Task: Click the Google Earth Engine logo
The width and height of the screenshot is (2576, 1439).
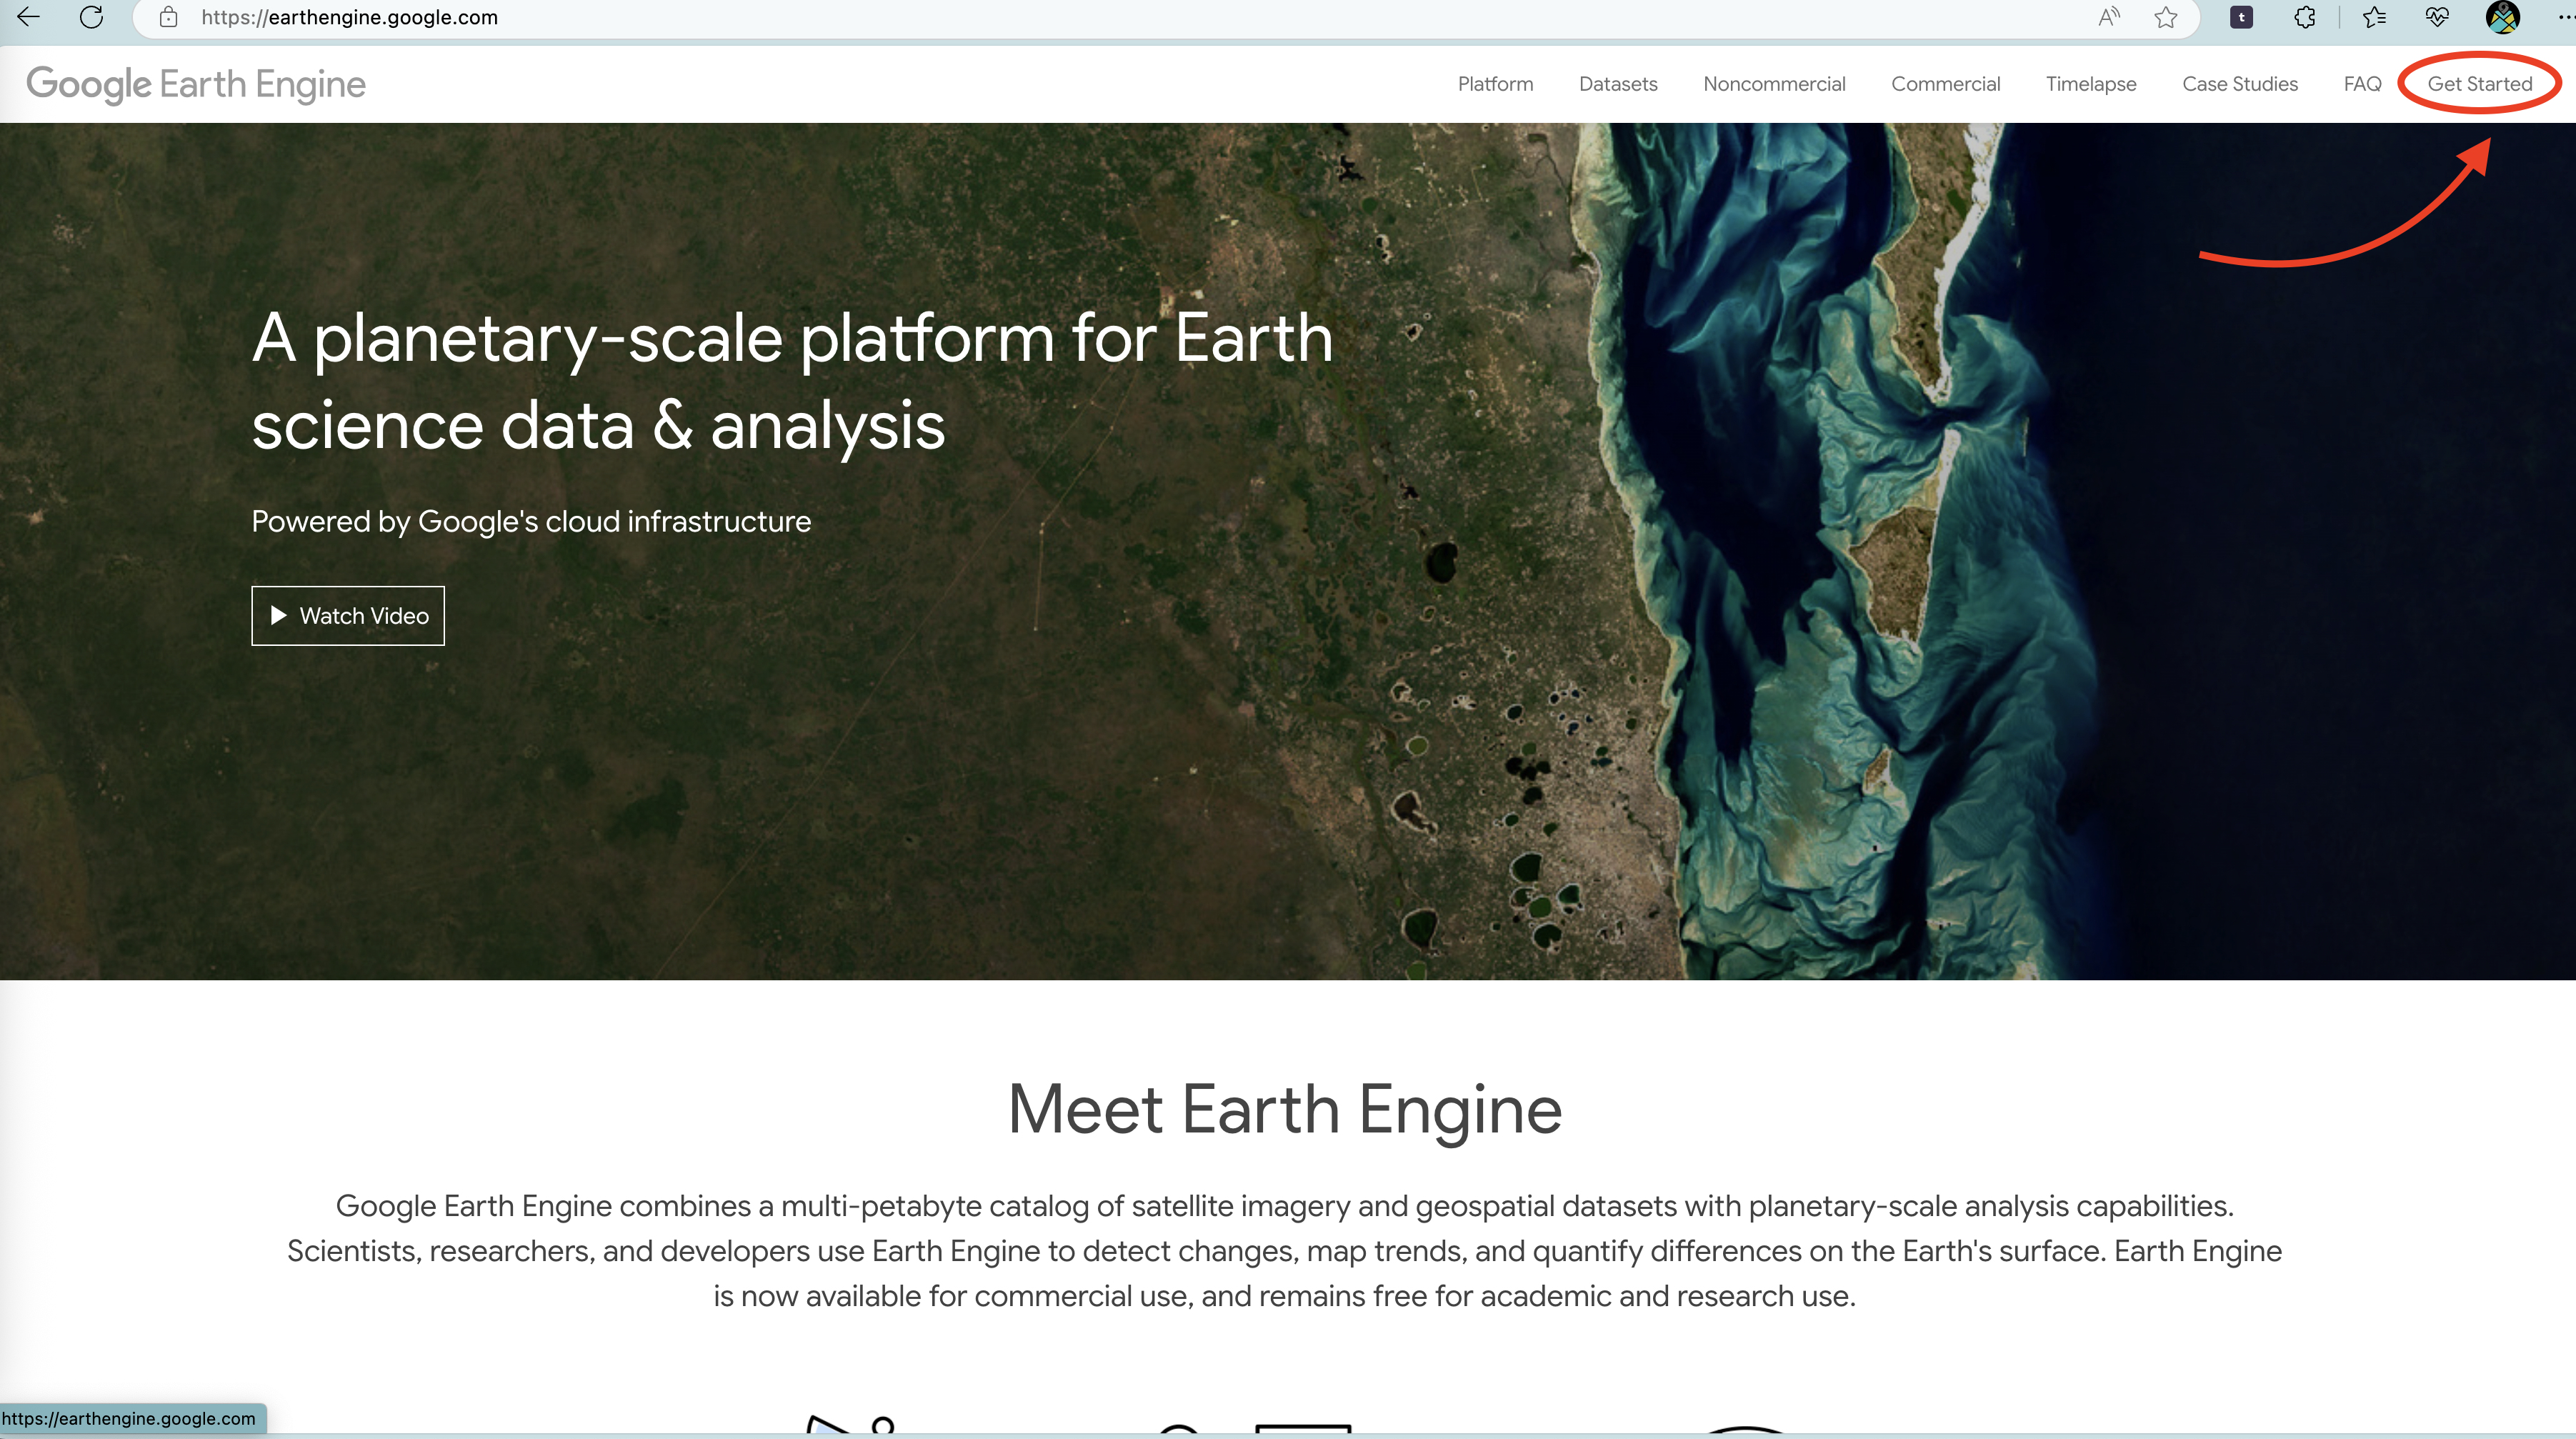Action: [x=196, y=85]
